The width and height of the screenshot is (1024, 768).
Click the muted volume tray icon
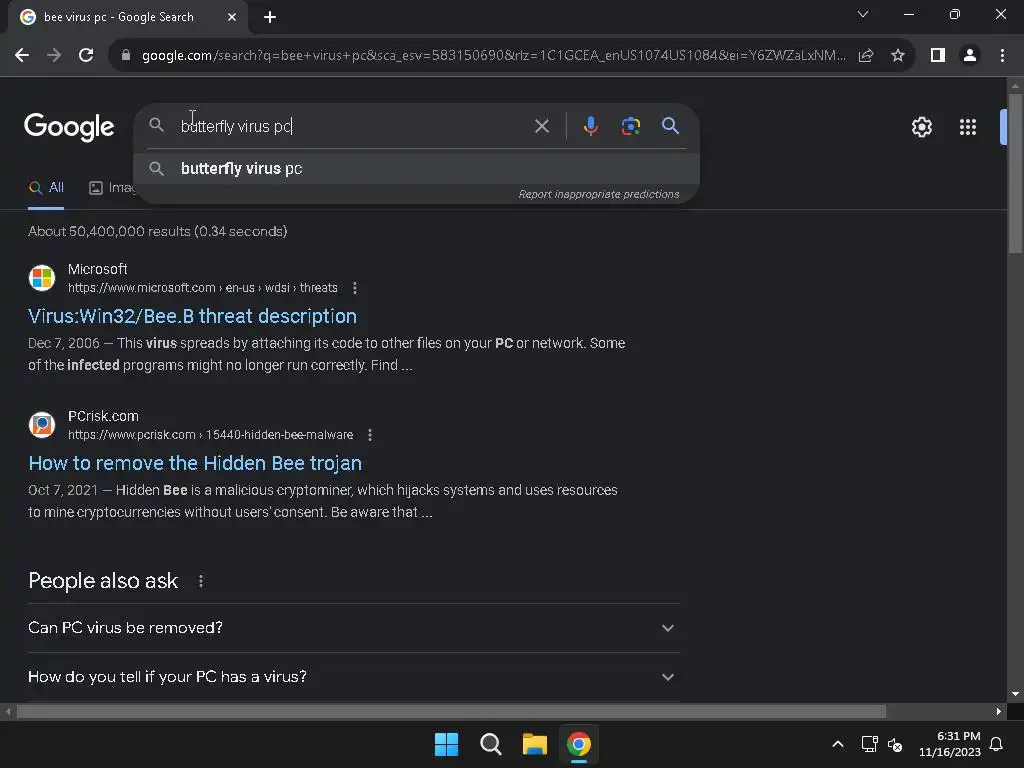point(895,744)
